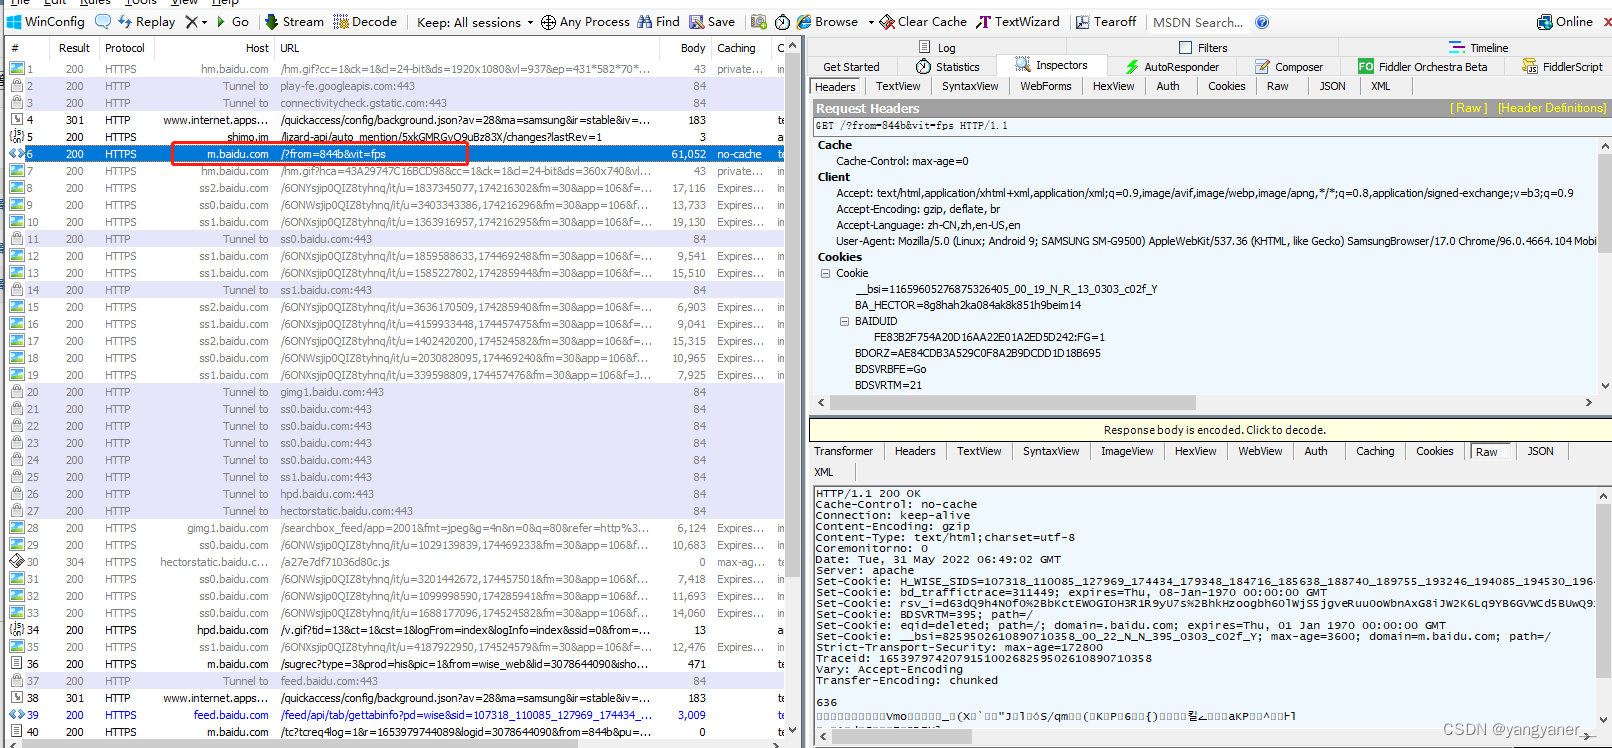The image size is (1612, 748).
Task: Select the response Transformer tab
Action: [843, 451]
